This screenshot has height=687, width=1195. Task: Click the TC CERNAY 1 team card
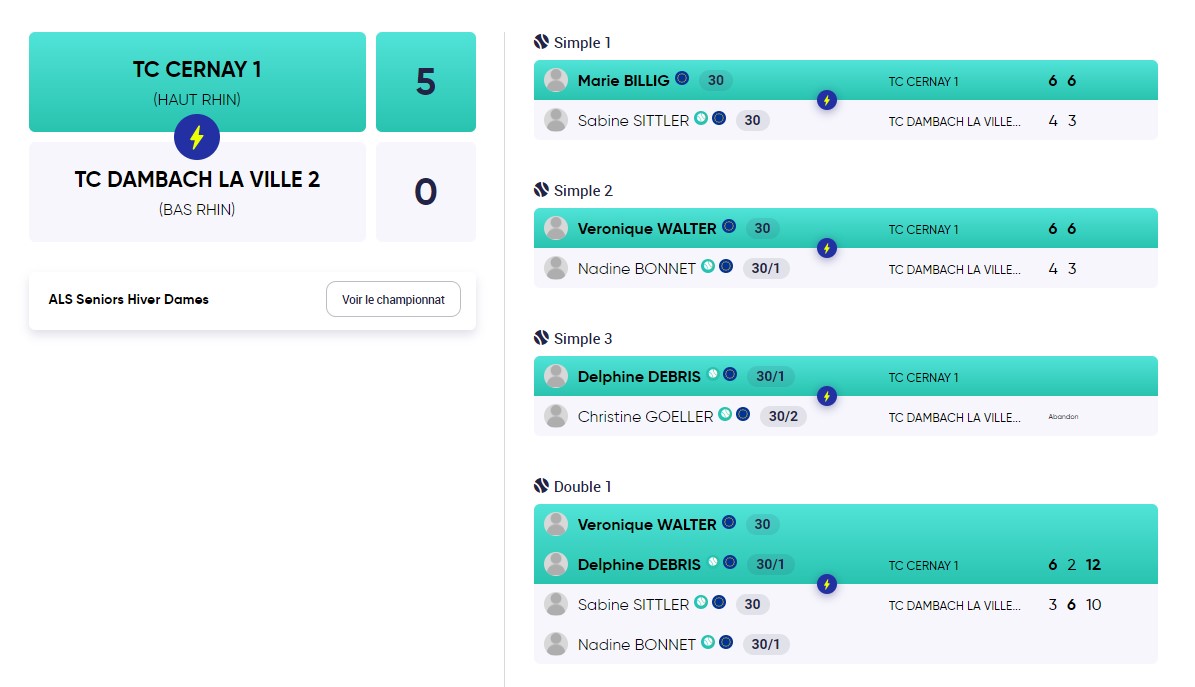point(197,82)
